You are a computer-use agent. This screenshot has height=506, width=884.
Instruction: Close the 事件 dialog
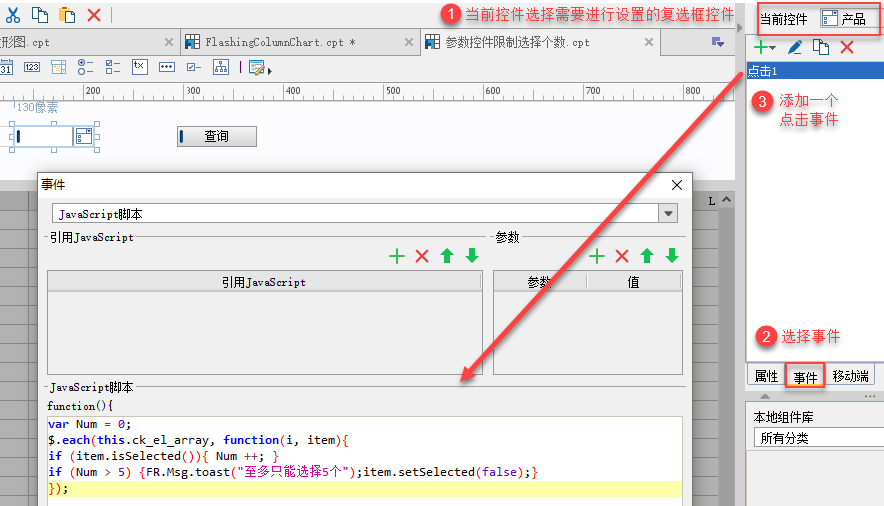click(x=677, y=185)
